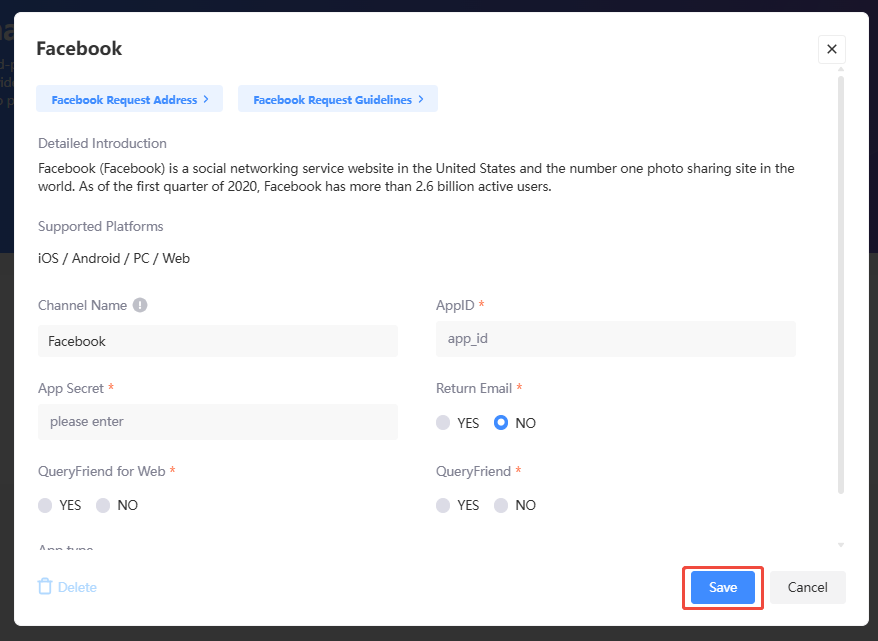Viewport: 878px width, 641px height.
Task: Click the red asterisk beside AppID
Action: tap(484, 305)
